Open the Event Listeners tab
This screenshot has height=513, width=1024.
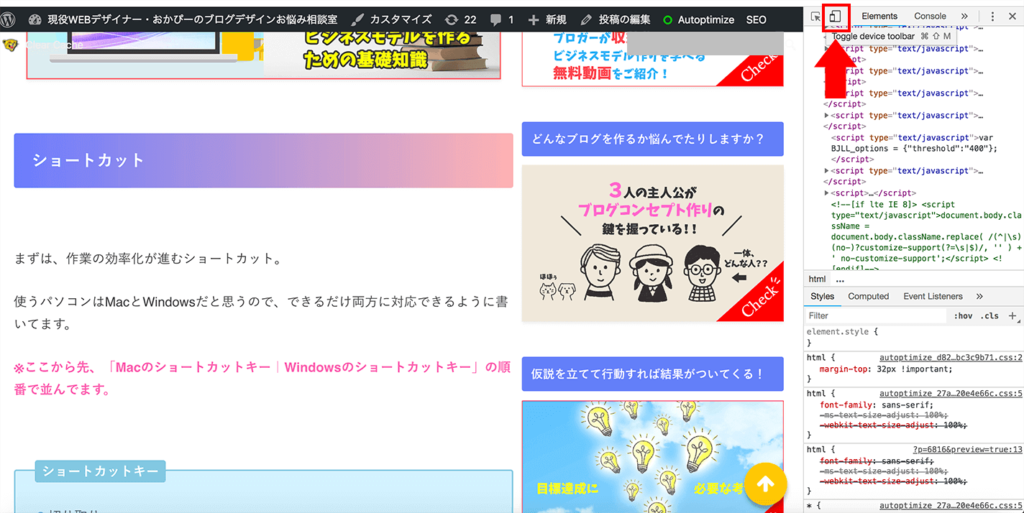click(933, 296)
